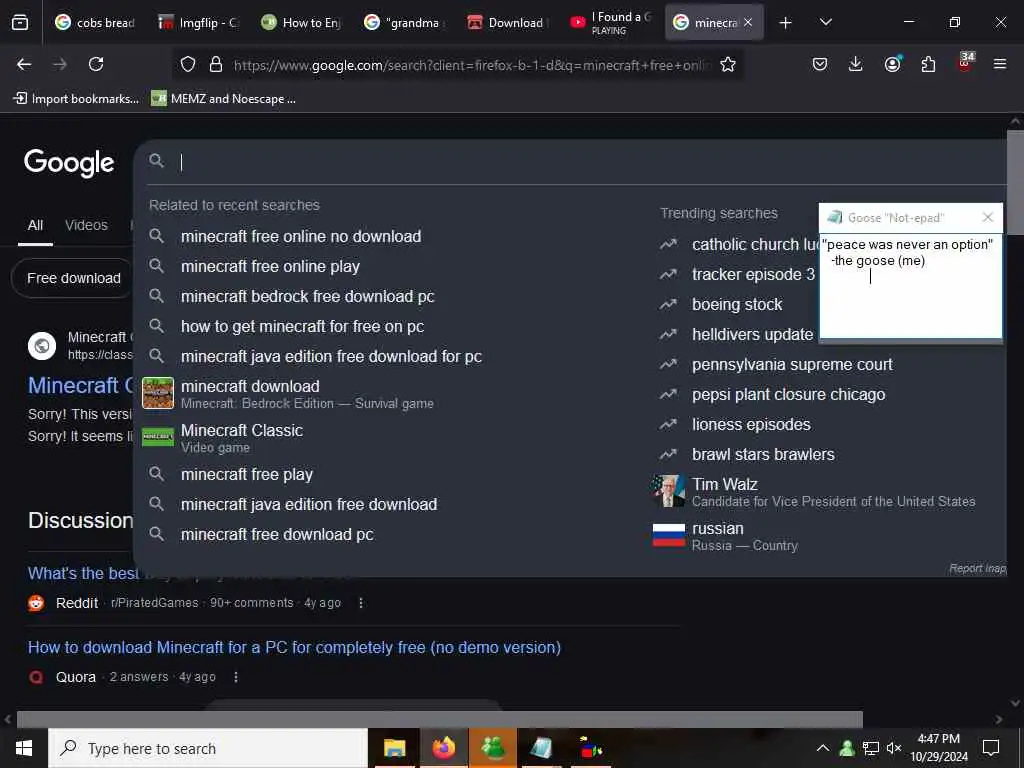Select russian Russia country suggestion
This screenshot has height=768, width=1024.
[725, 536]
